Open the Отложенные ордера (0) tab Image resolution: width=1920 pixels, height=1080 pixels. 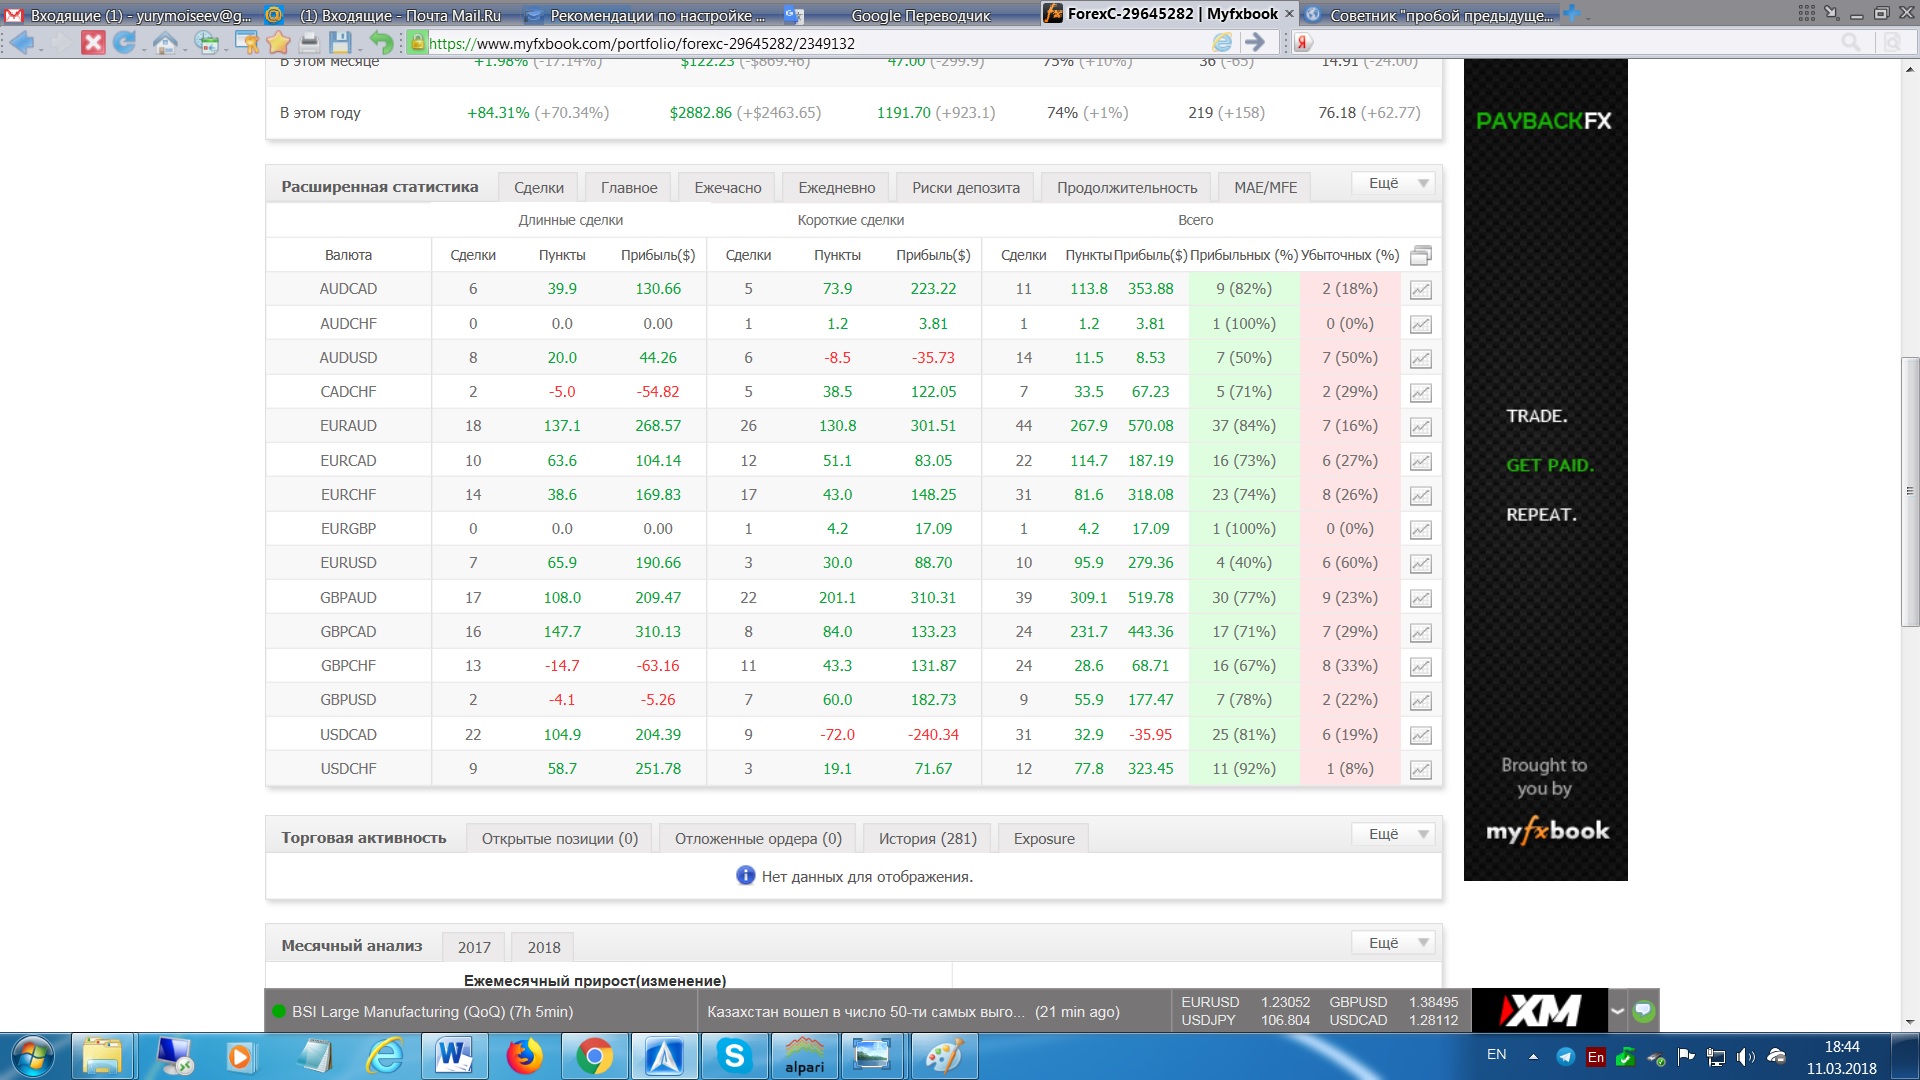[x=758, y=838]
